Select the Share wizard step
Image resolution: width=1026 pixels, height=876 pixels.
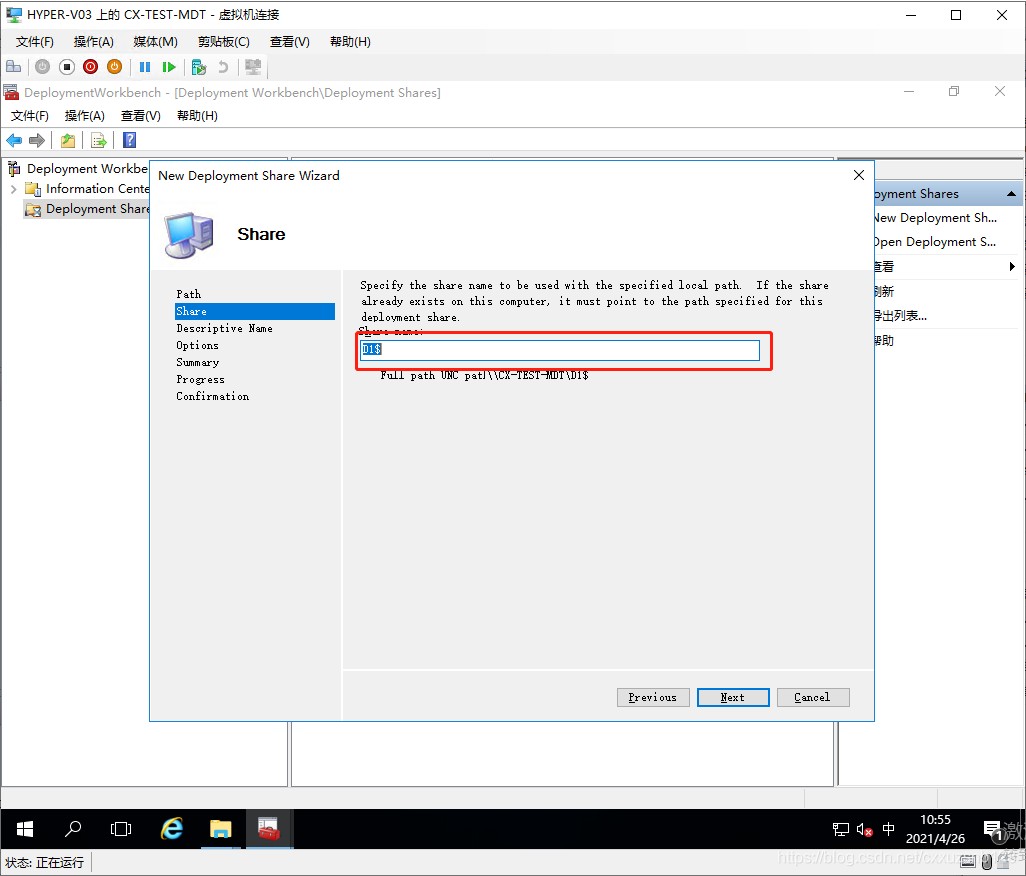pyautogui.click(x=255, y=311)
